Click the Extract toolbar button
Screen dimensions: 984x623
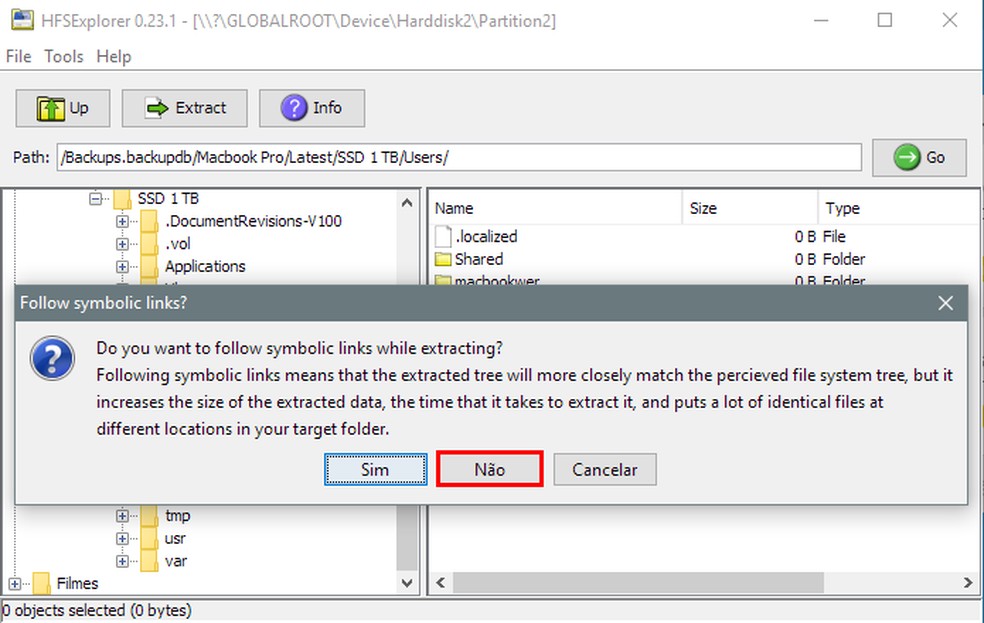(184, 108)
